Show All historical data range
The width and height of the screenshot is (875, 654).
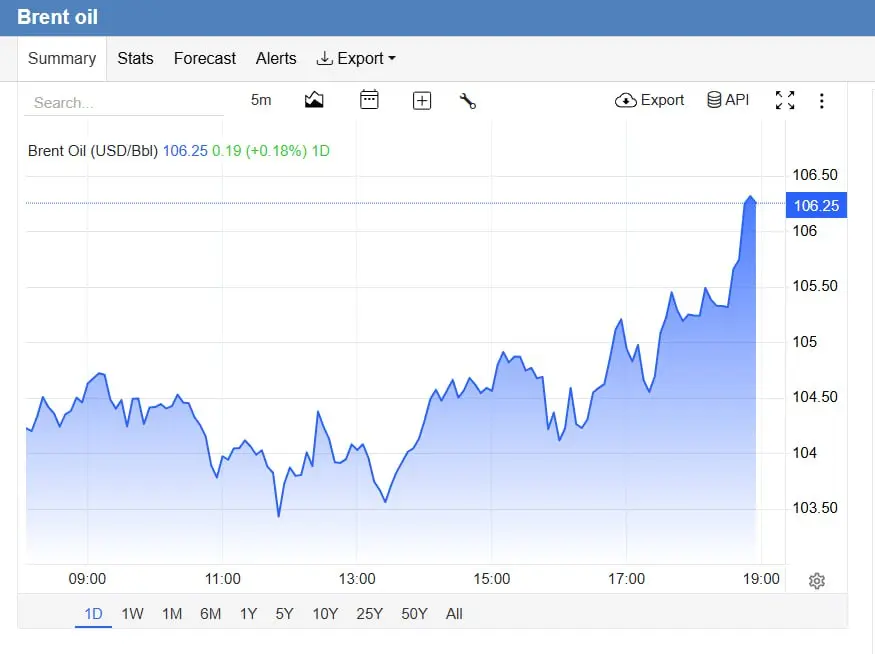454,614
